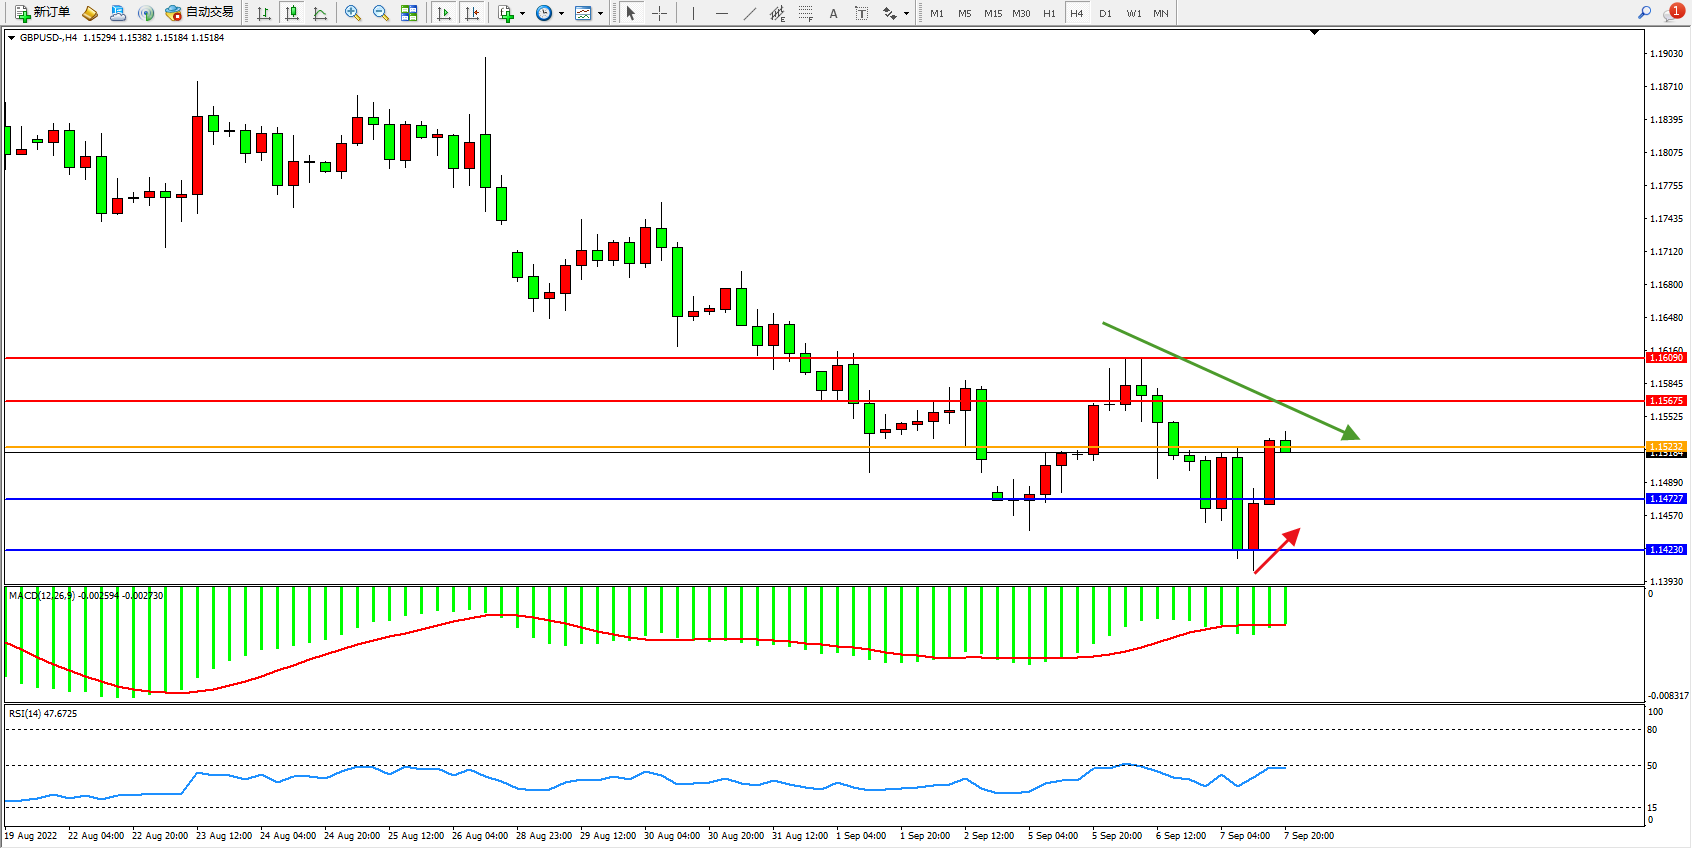The image size is (1692, 849).
Task: Toggle the chart shift button
Action: coord(472,13)
